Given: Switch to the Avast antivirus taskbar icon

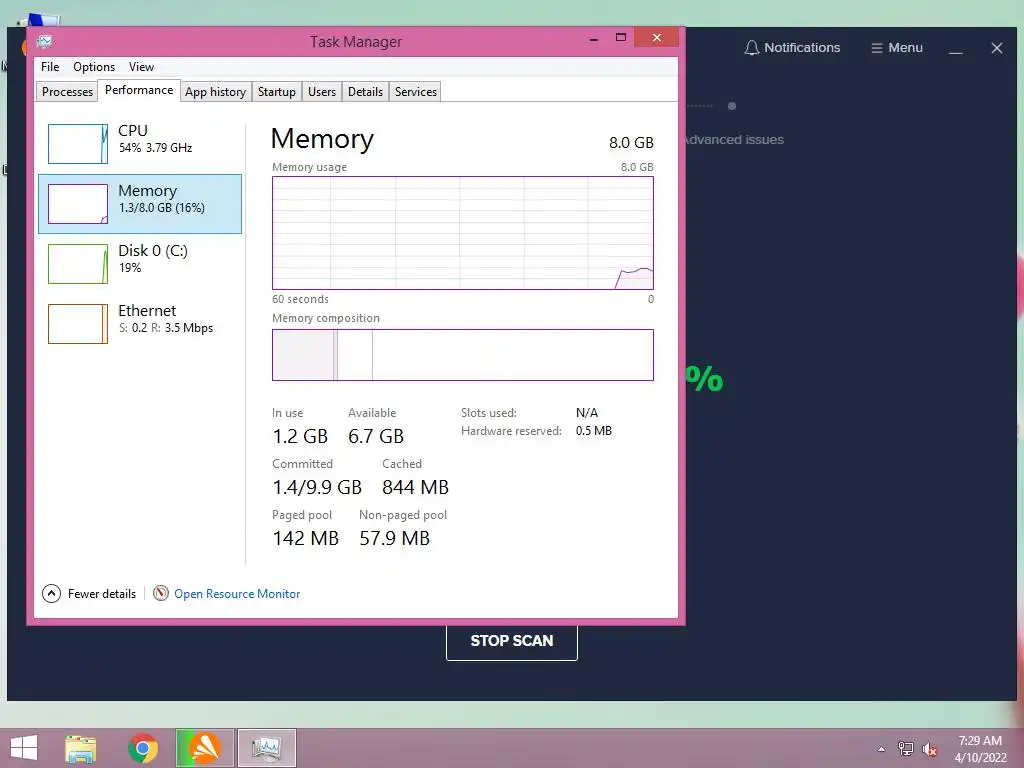Looking at the screenshot, I should (x=205, y=748).
